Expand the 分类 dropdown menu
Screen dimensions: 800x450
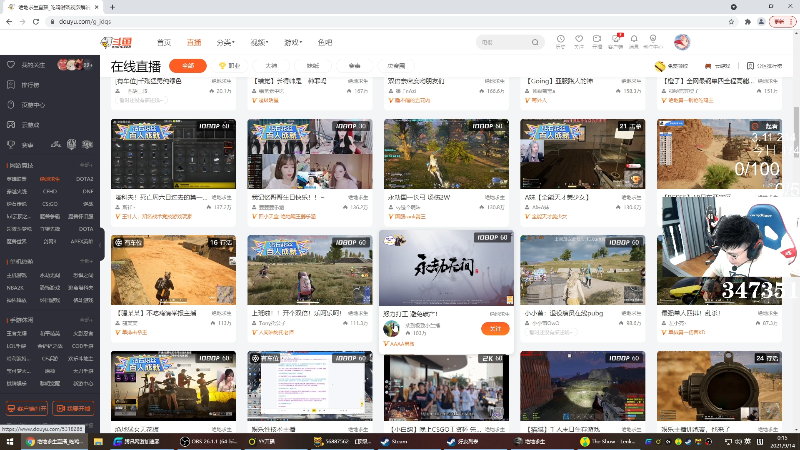(225, 42)
